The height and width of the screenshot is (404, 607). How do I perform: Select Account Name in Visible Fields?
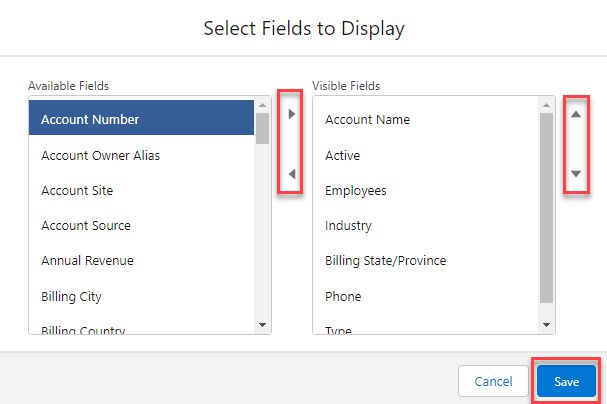tap(426, 120)
